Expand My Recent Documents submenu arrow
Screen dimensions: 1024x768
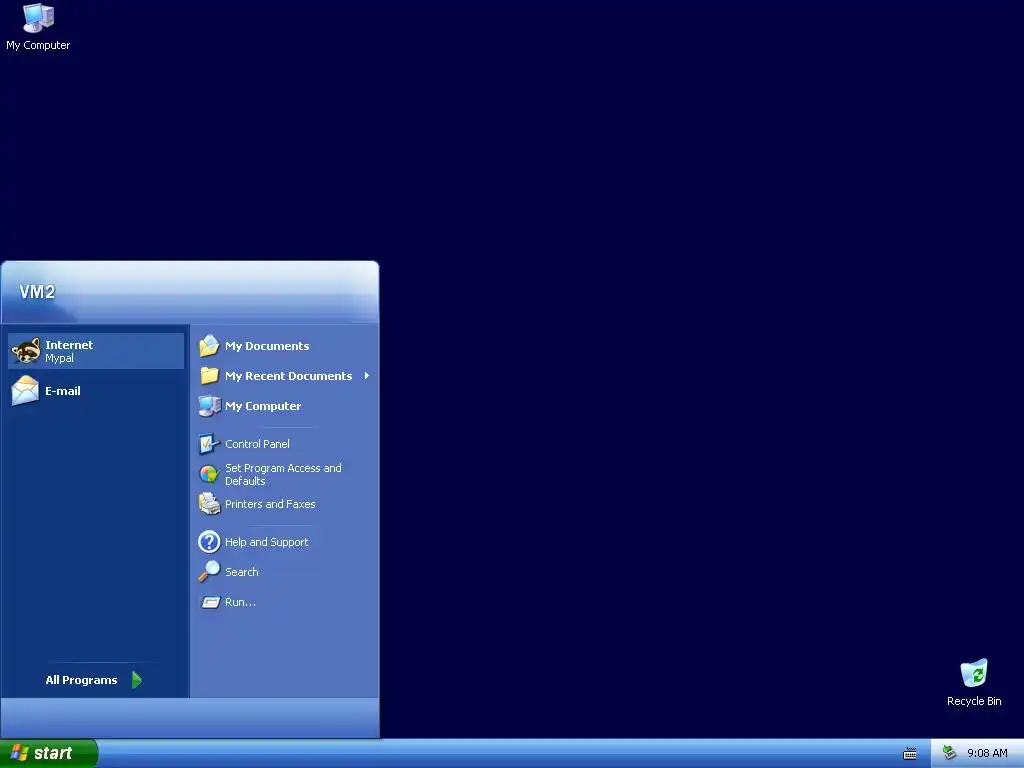coord(366,376)
